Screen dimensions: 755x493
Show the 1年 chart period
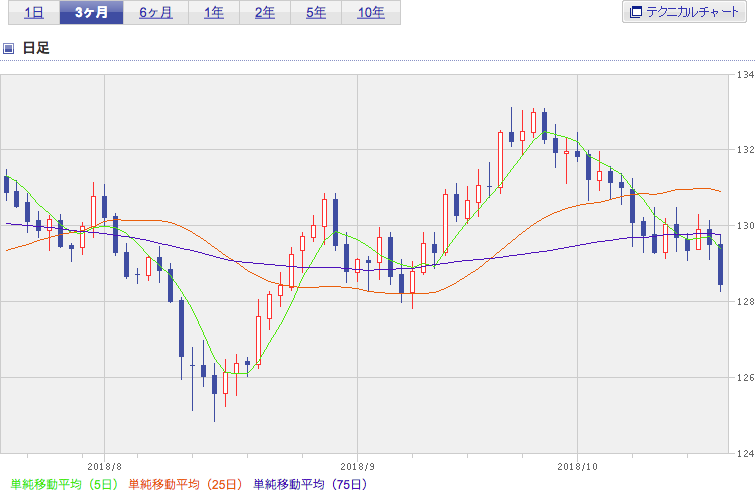pos(214,13)
